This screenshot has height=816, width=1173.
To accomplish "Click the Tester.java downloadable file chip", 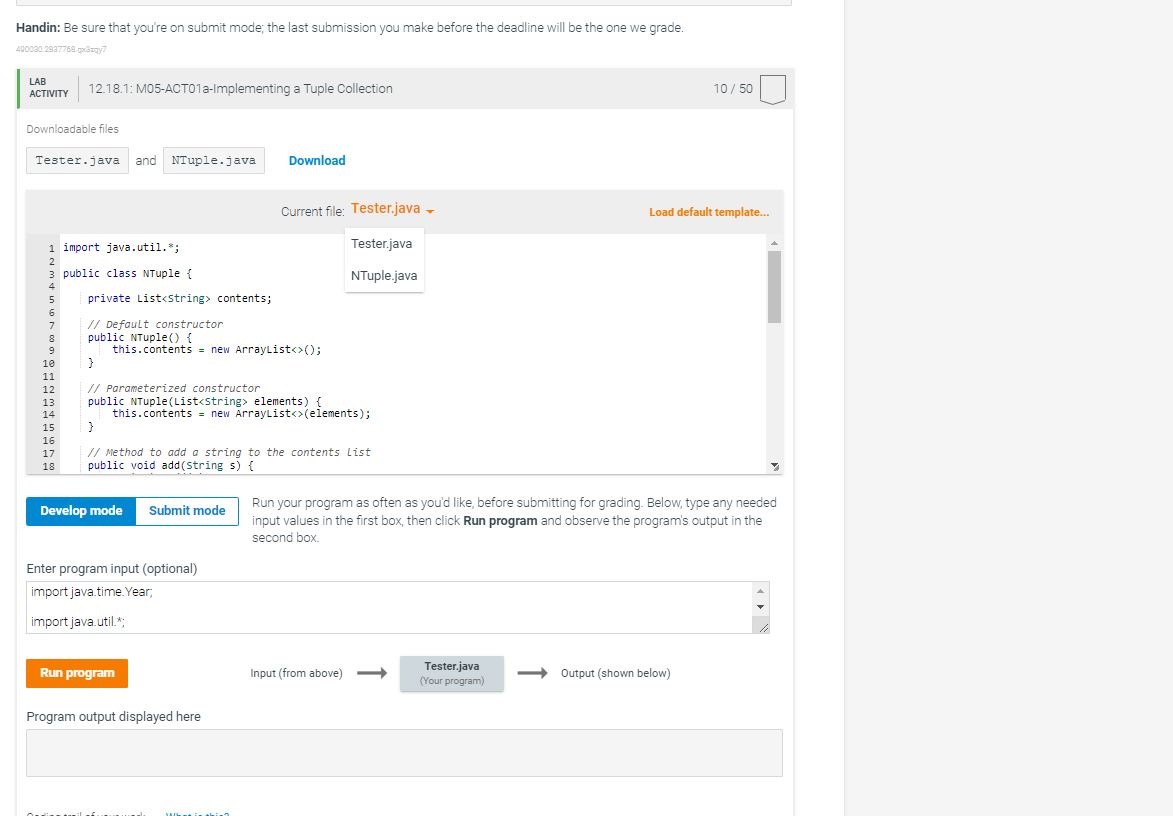I will click(x=77, y=160).
